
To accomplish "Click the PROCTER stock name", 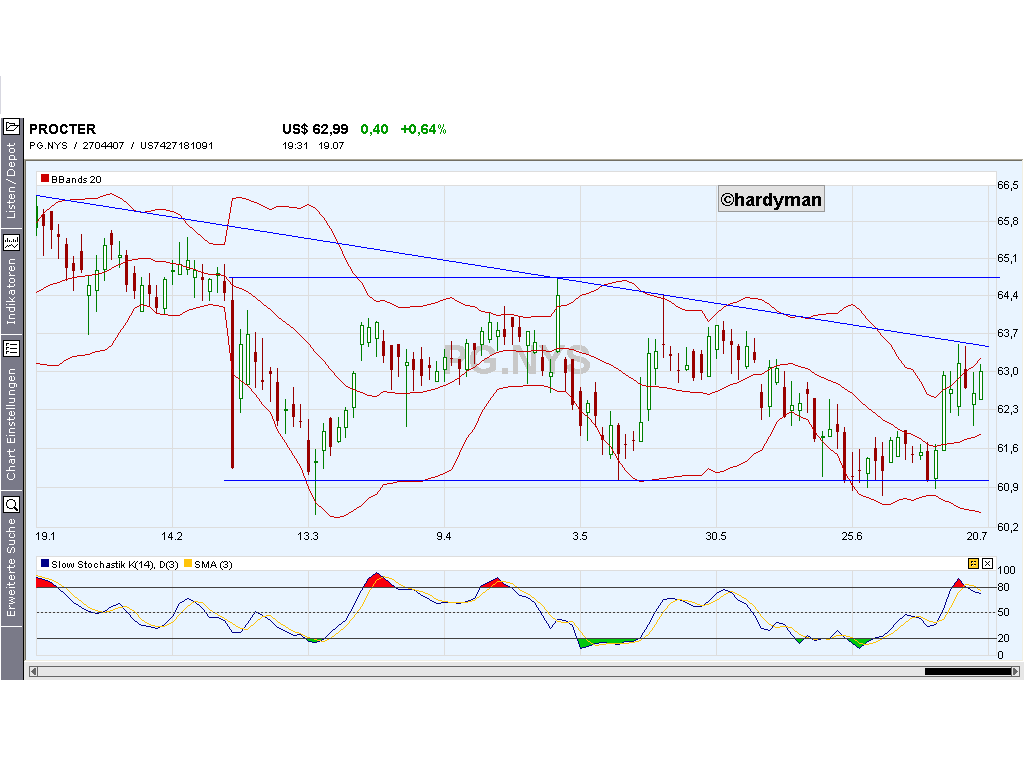I will coord(63,128).
